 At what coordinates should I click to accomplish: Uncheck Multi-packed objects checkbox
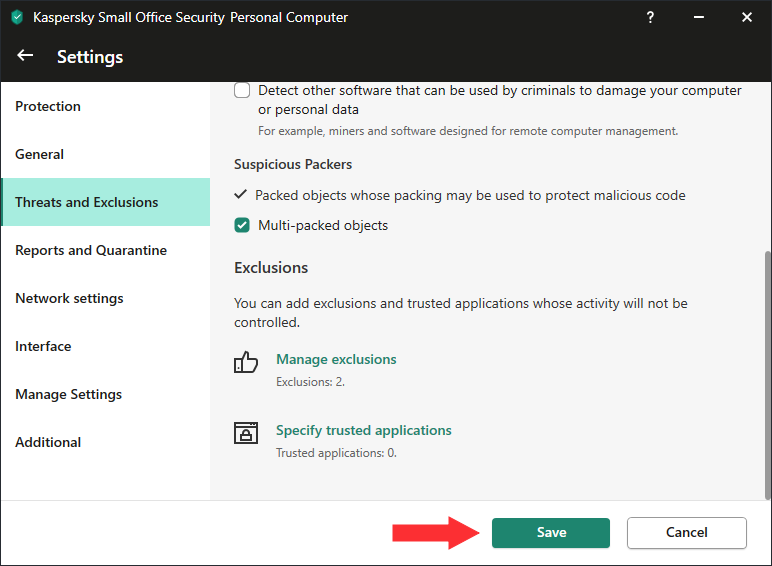click(x=242, y=225)
